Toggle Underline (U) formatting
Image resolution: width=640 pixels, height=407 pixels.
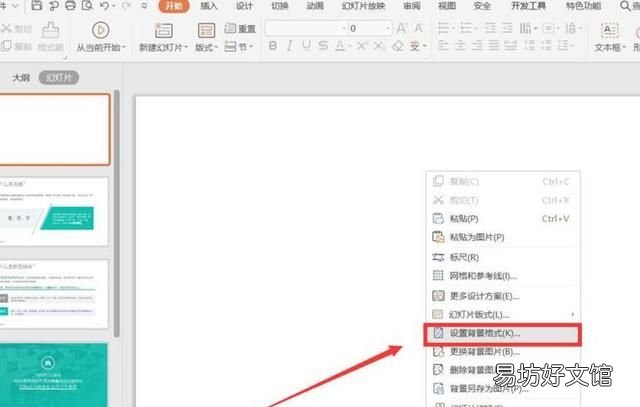306,46
